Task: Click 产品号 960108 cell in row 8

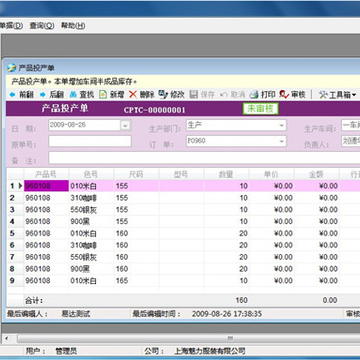Action: click(46, 269)
